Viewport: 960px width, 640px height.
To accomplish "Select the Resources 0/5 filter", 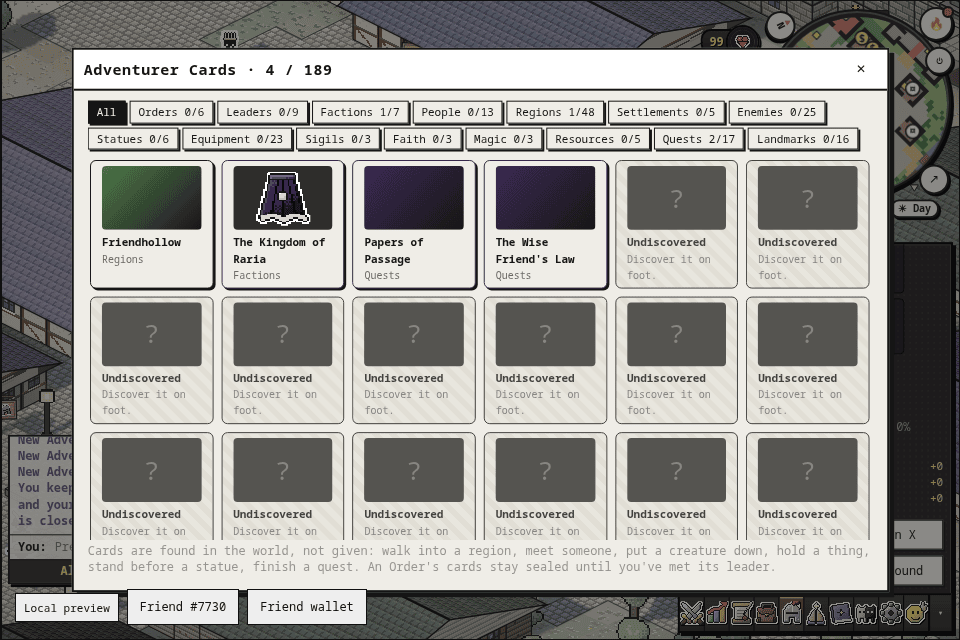I will click(x=598, y=139).
